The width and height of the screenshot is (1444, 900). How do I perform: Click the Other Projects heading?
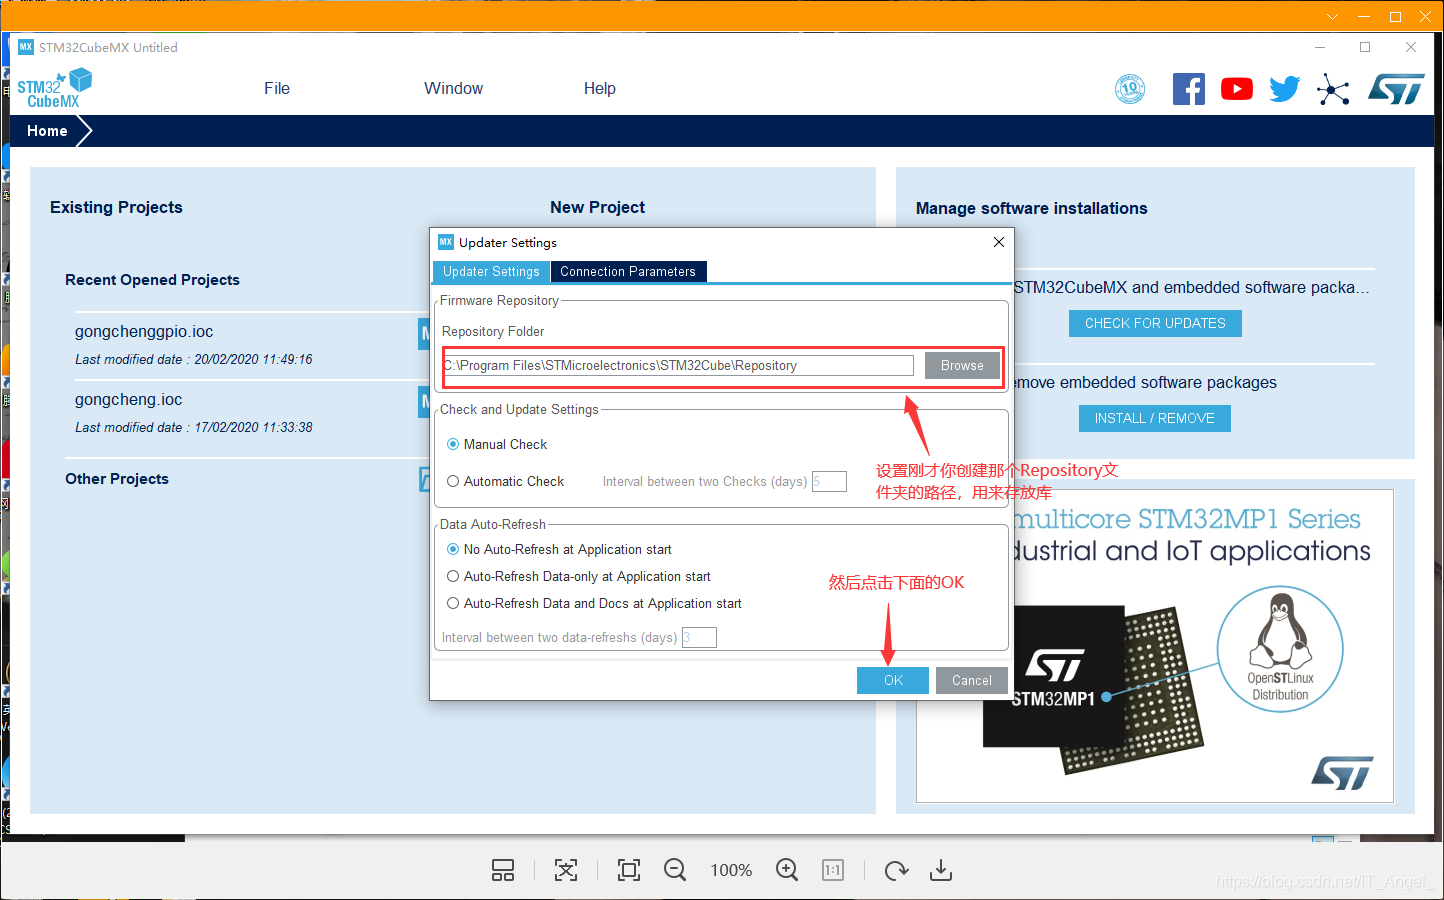click(117, 479)
